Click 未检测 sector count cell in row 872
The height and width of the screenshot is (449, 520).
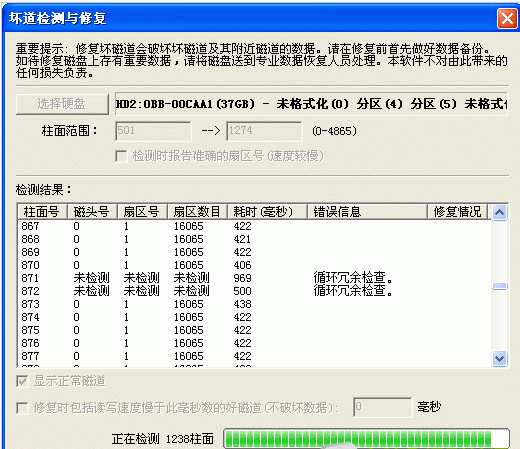191,291
